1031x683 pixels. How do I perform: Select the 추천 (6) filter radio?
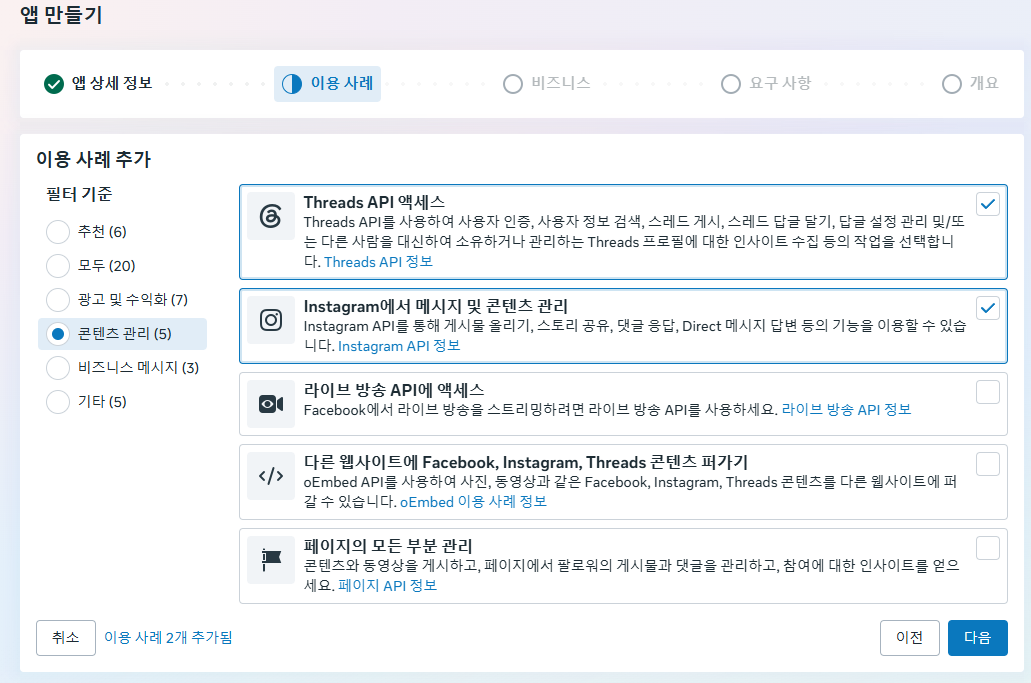click(x=58, y=232)
